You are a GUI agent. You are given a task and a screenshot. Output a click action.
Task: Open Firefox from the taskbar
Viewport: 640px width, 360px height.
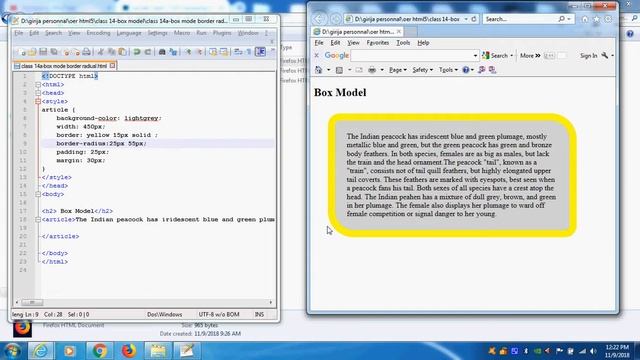129,351
